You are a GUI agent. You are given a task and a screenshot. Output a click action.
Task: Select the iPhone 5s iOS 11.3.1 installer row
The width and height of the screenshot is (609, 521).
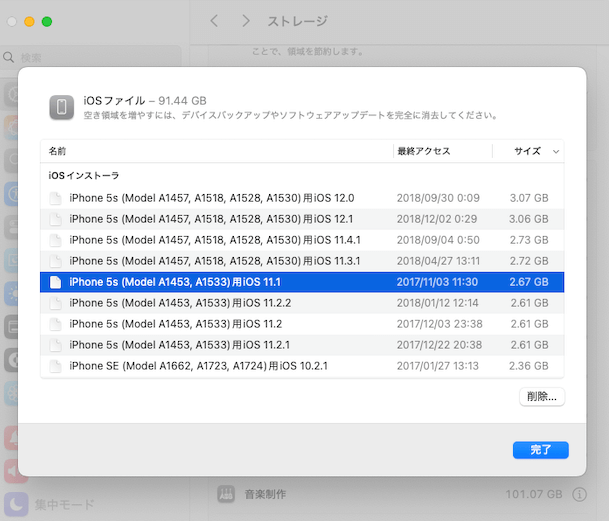302,261
